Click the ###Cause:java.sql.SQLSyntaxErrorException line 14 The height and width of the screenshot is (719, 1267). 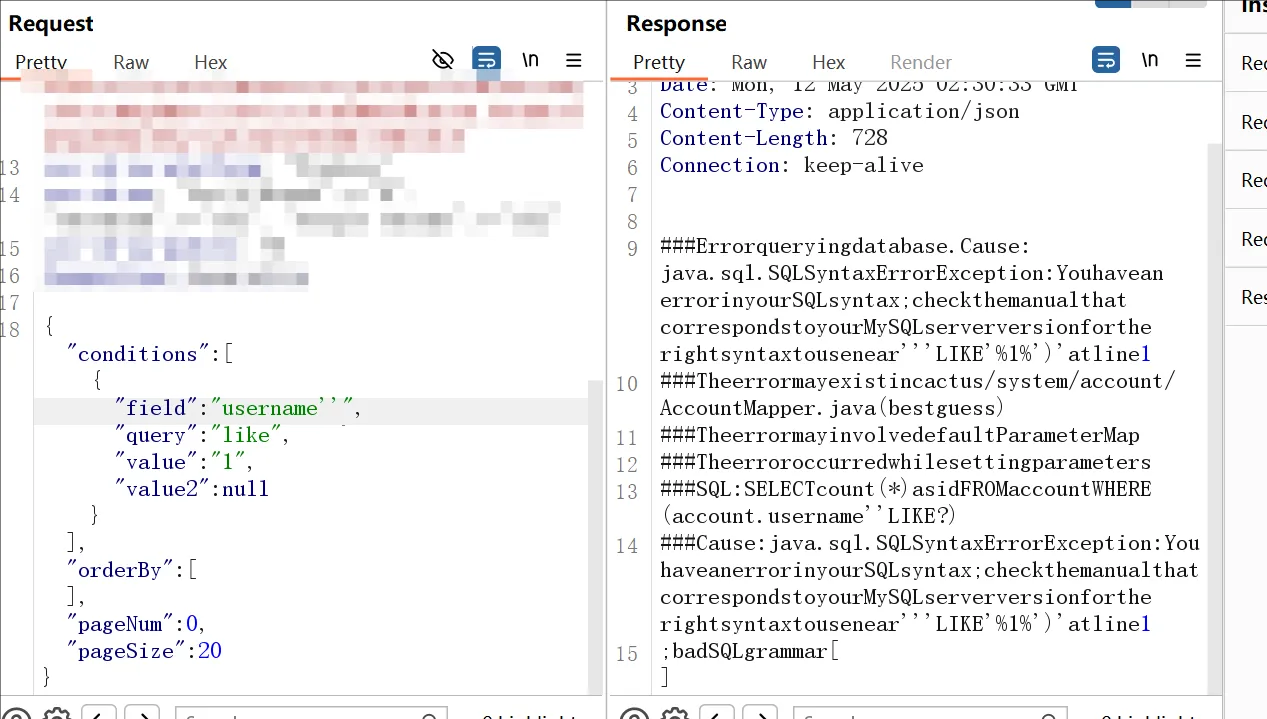(x=930, y=543)
